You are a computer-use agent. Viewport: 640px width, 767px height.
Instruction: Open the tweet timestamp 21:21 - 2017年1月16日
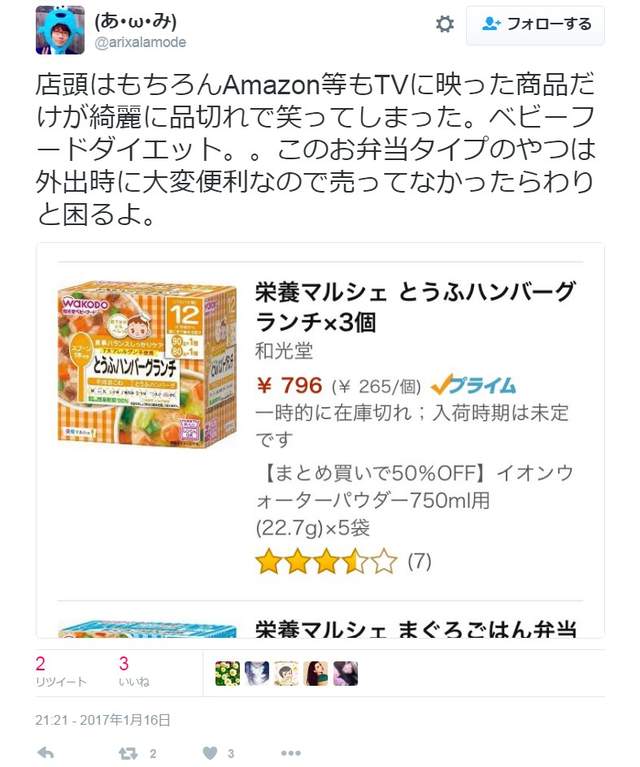[103, 720]
